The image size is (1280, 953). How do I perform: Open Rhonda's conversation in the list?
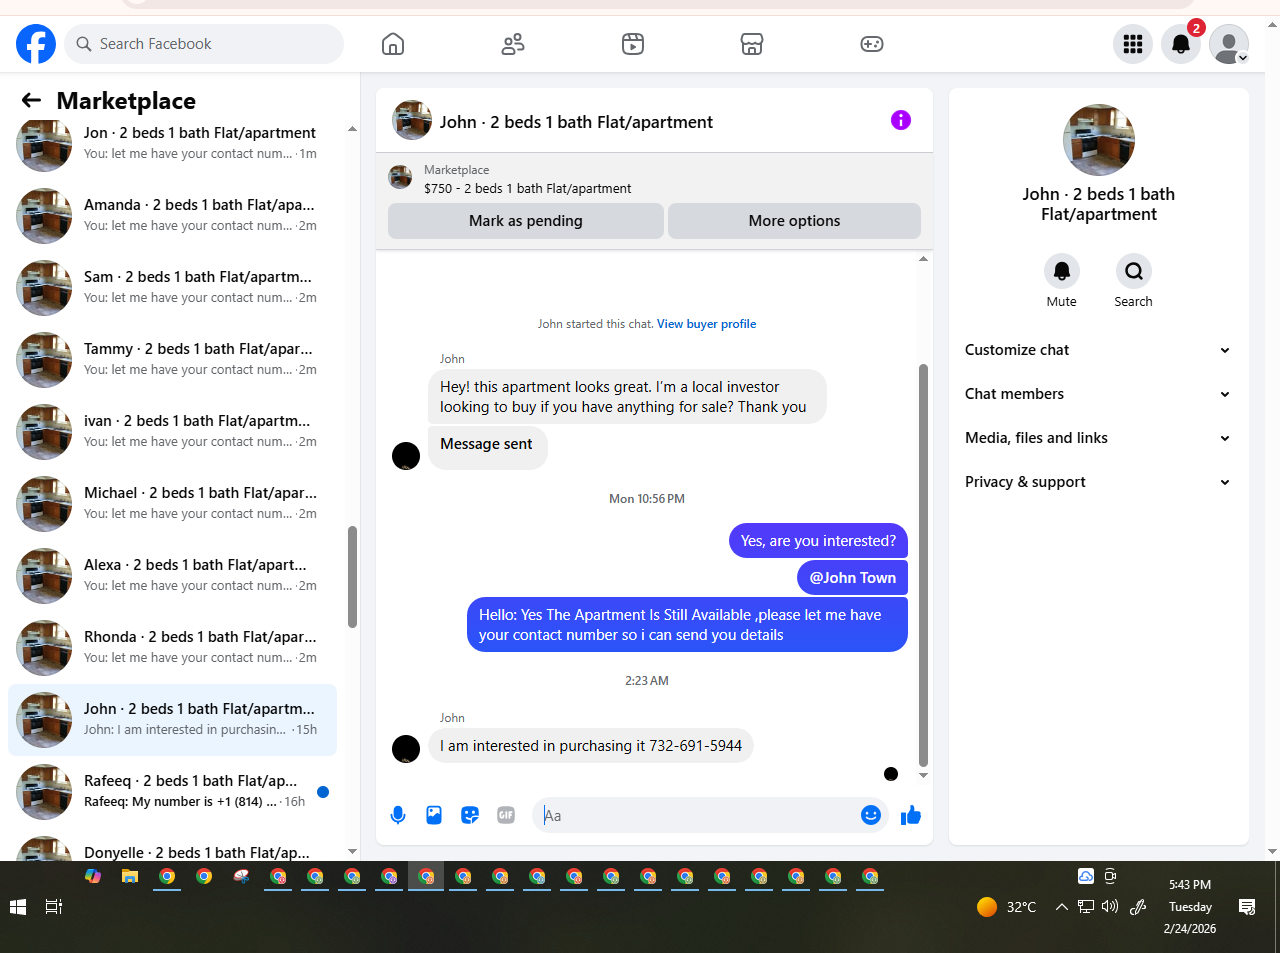coord(172,648)
